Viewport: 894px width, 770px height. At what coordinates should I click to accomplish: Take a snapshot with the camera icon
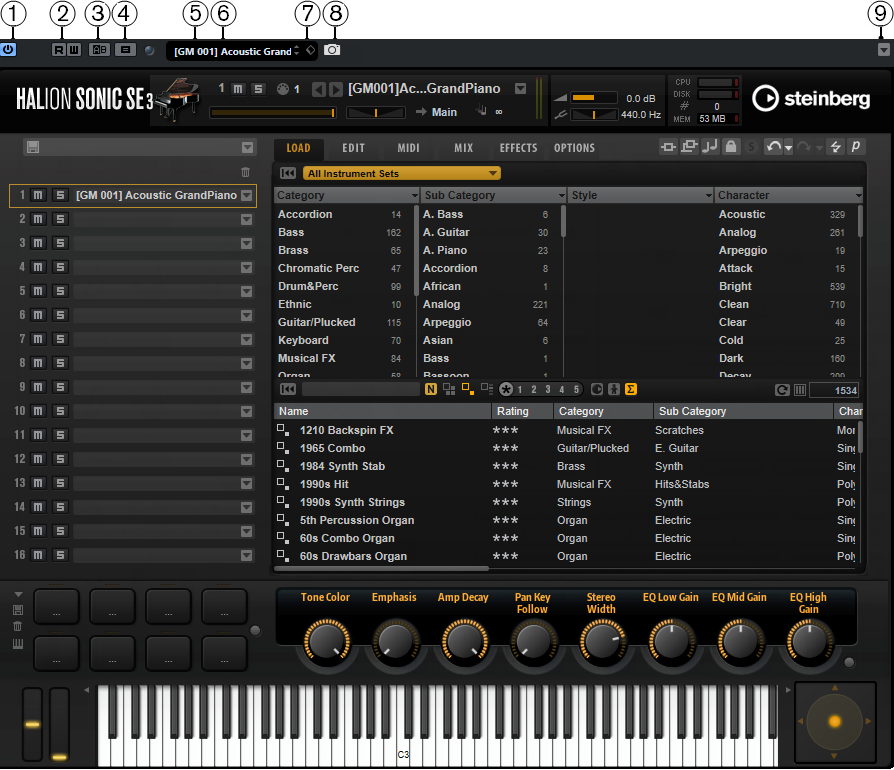(x=332, y=50)
